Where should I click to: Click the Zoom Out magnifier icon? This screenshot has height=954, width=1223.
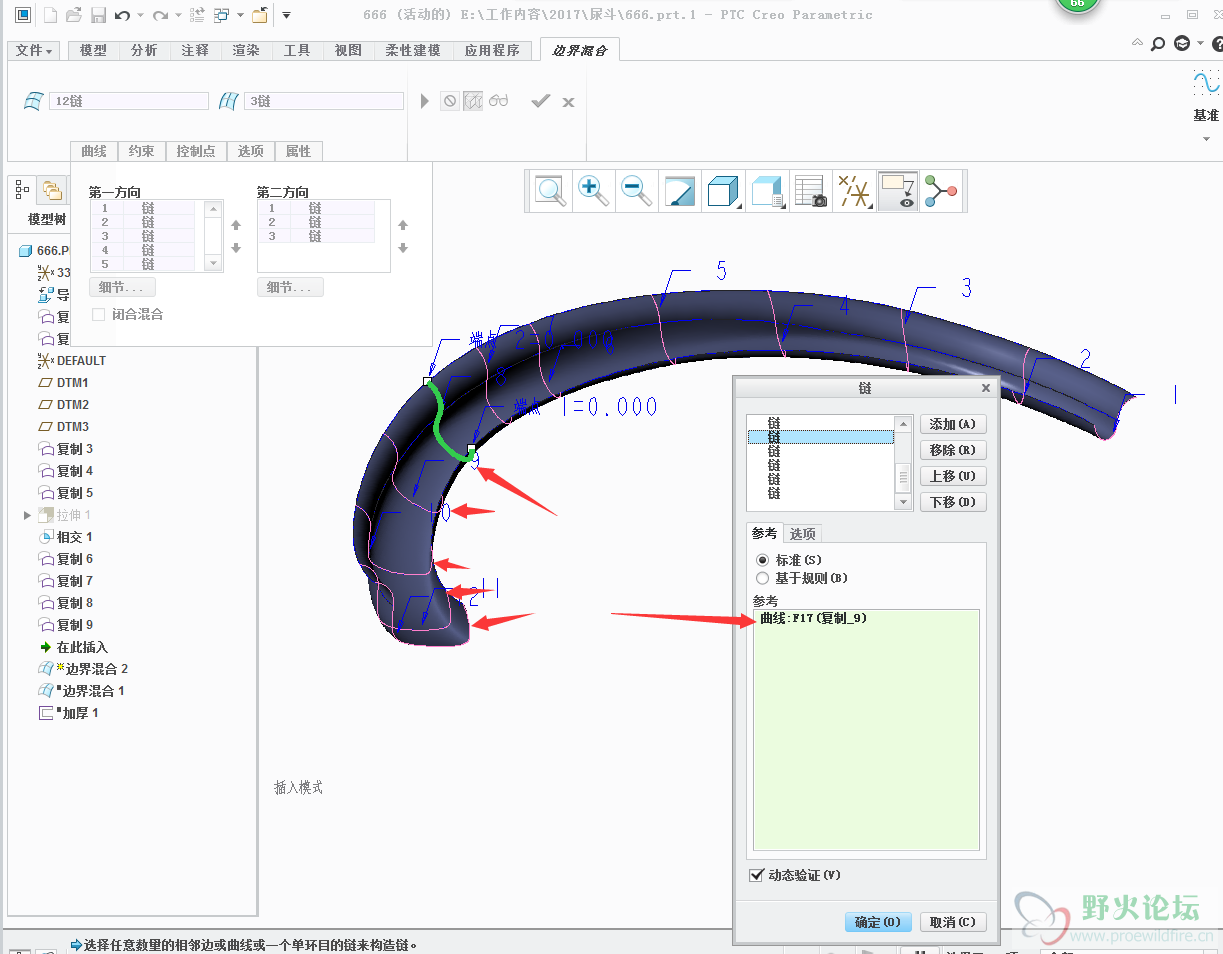click(x=636, y=190)
